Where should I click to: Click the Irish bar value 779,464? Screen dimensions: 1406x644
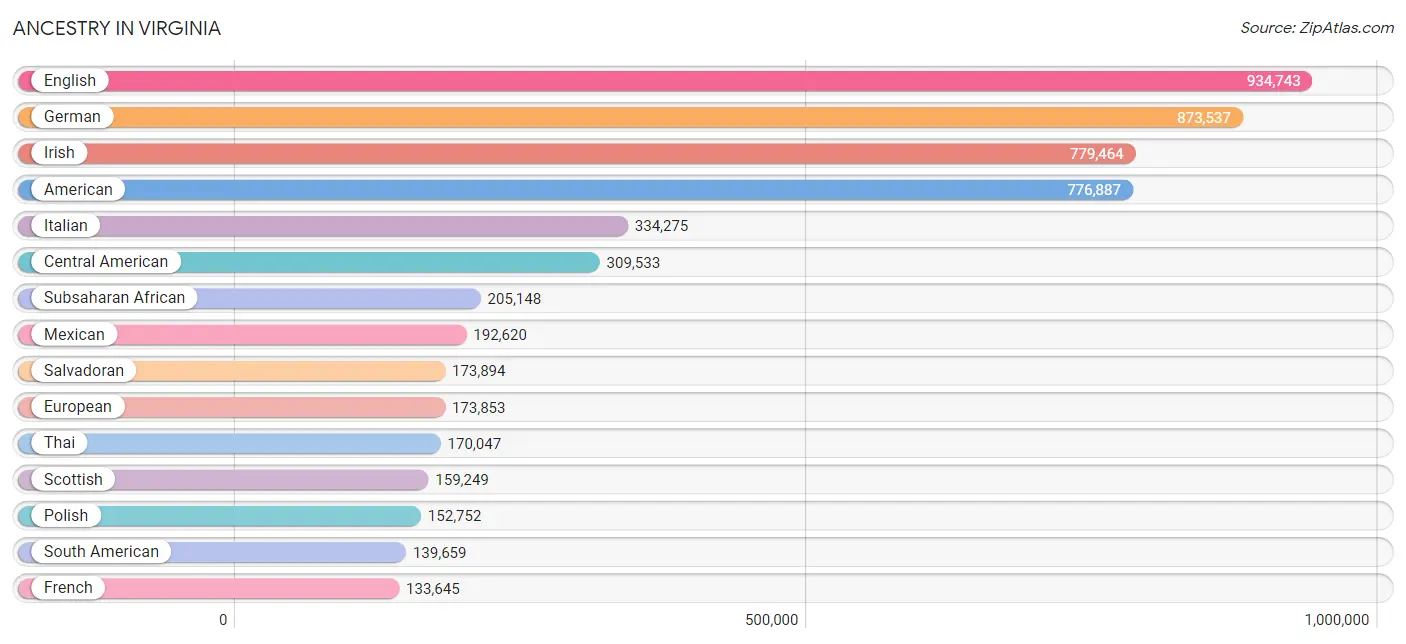(x=1096, y=153)
